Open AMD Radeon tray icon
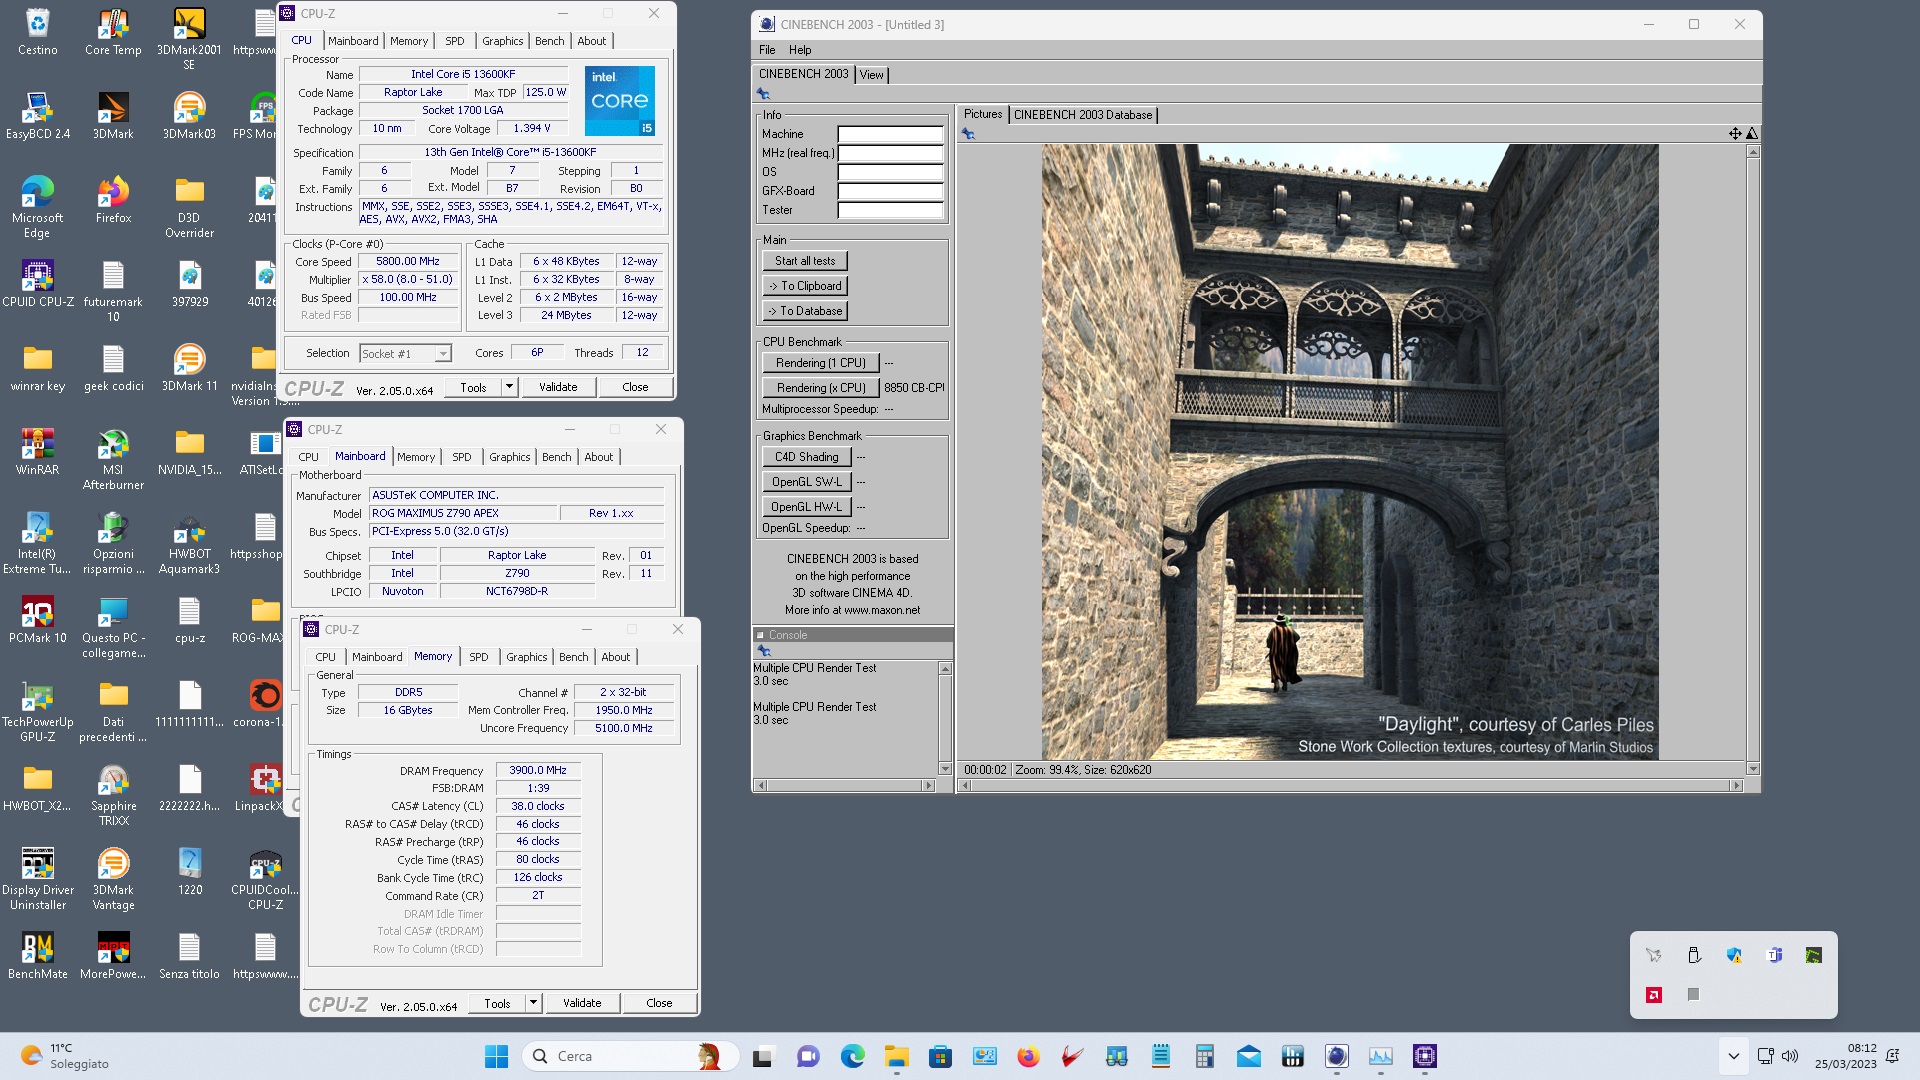 point(1654,994)
